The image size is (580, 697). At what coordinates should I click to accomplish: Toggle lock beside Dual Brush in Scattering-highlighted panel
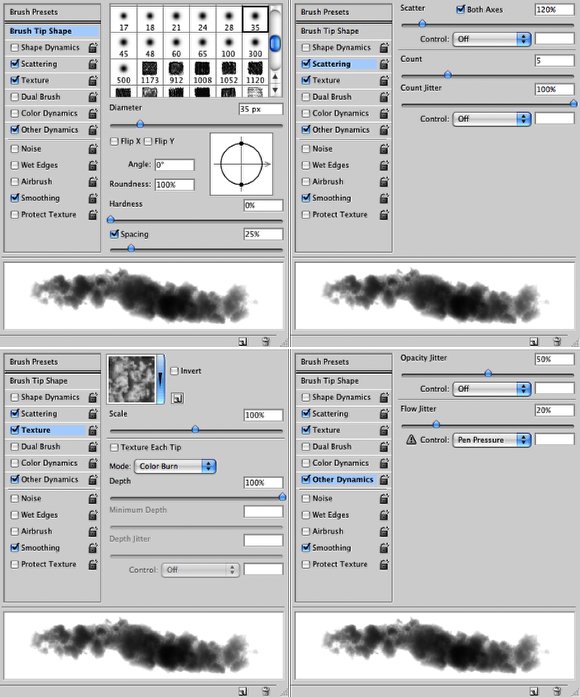(x=384, y=96)
